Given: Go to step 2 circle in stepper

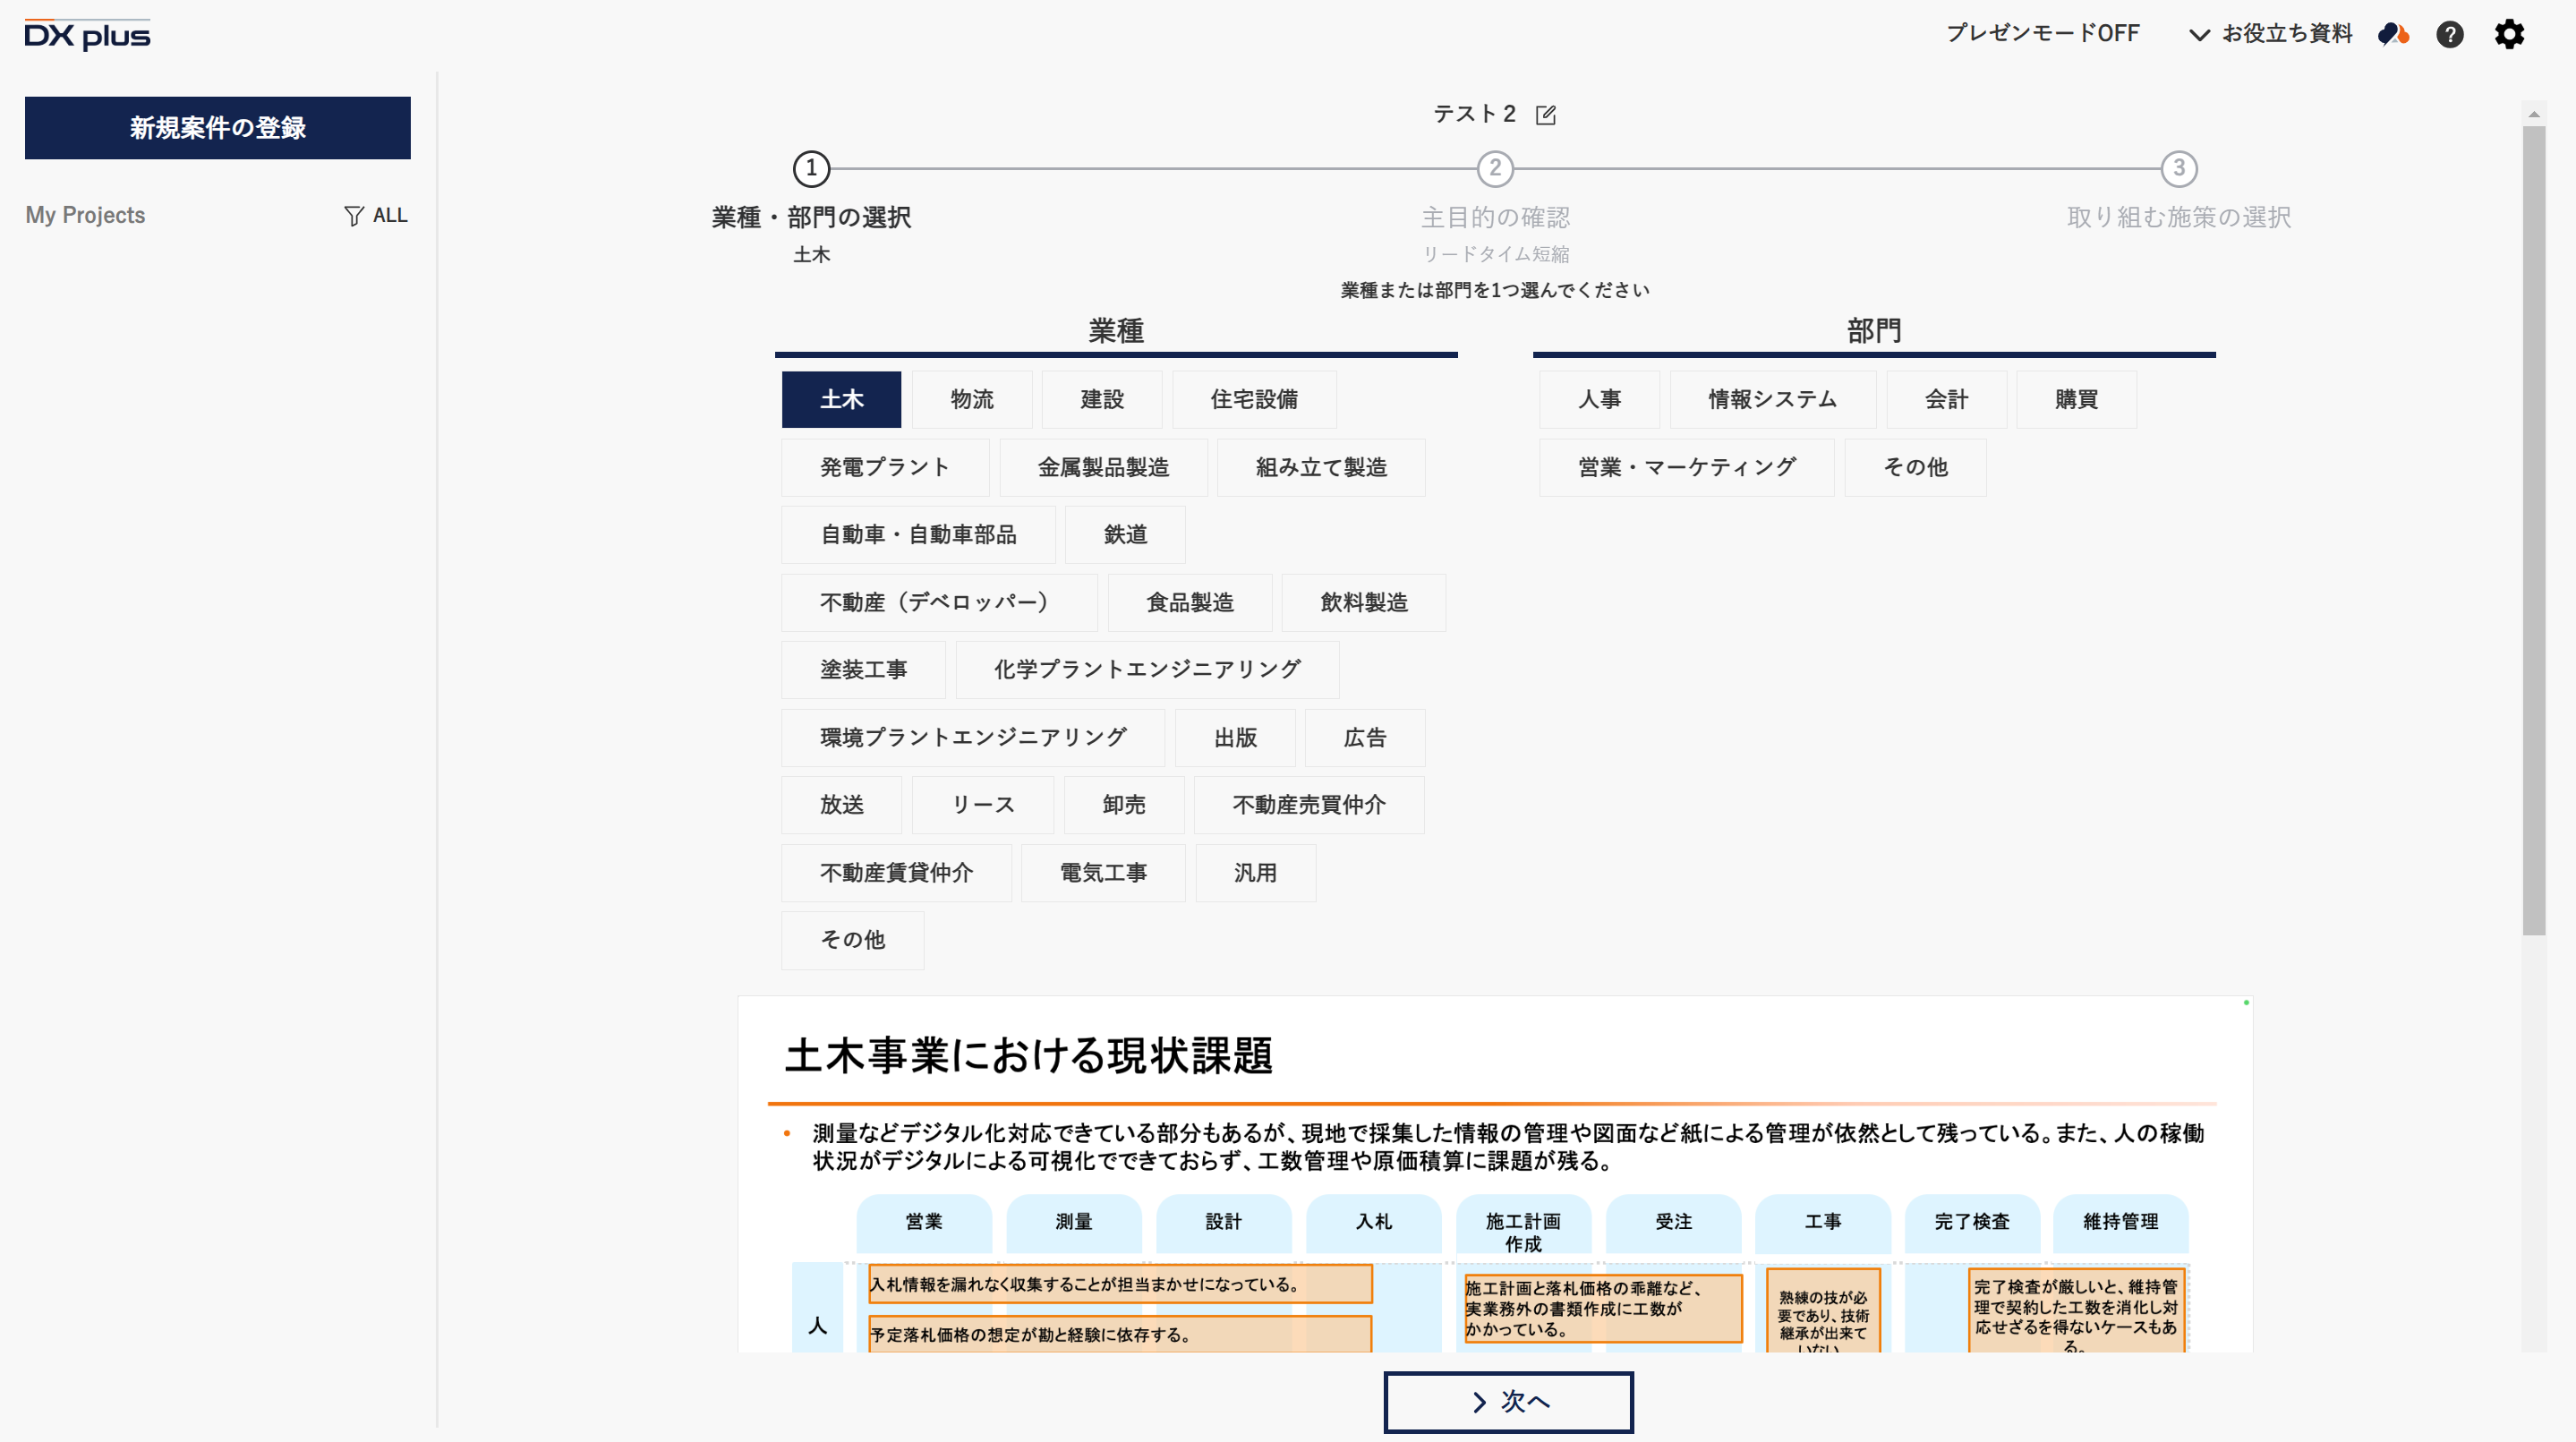Looking at the screenshot, I should click(1495, 169).
